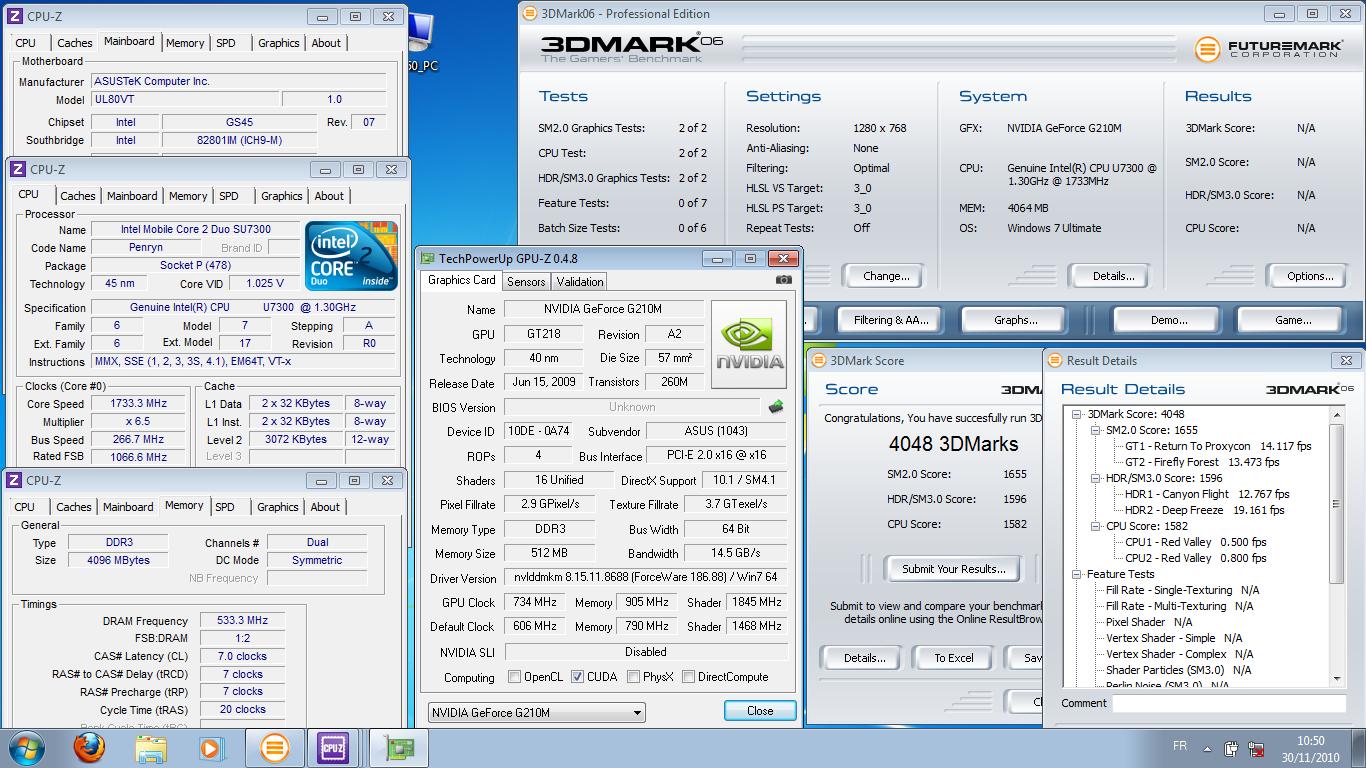Open About tab in top CPU-Z window
This screenshot has height=768, width=1366.
(326, 43)
